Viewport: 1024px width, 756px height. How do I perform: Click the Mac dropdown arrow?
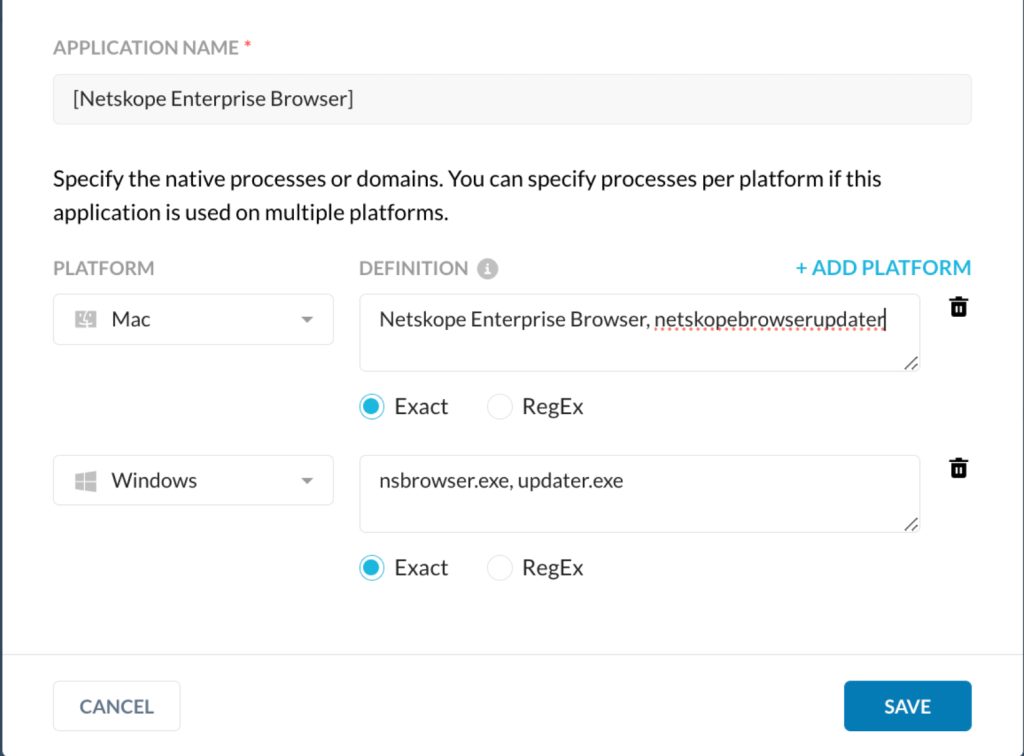coord(307,319)
